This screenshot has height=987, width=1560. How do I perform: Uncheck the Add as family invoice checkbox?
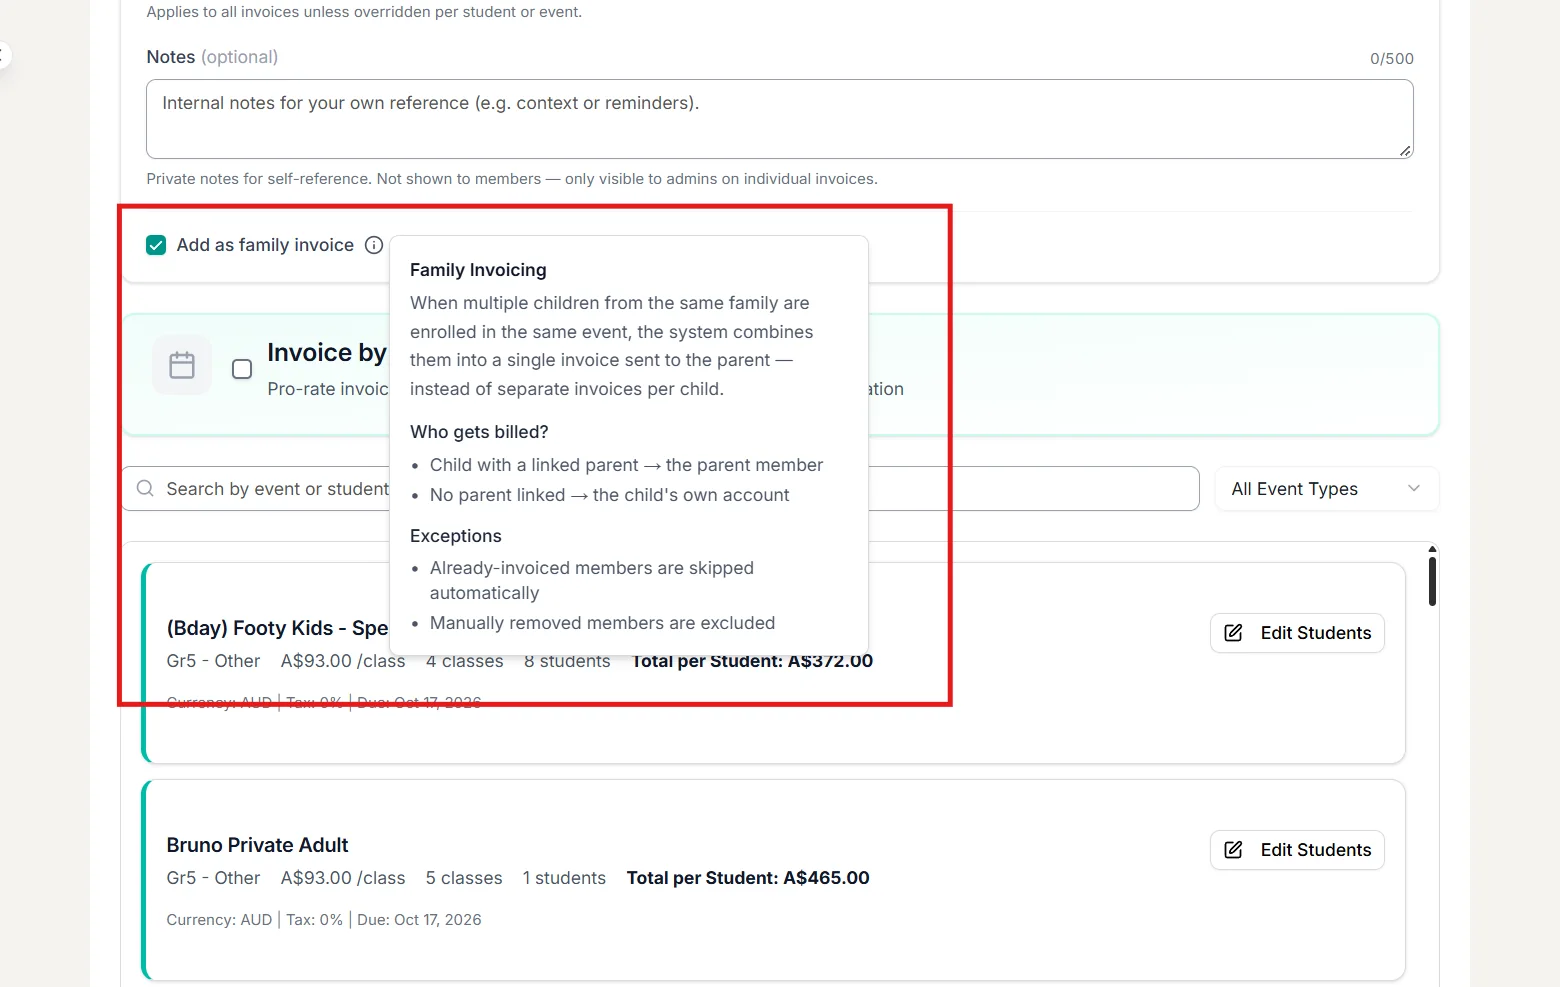pos(156,245)
